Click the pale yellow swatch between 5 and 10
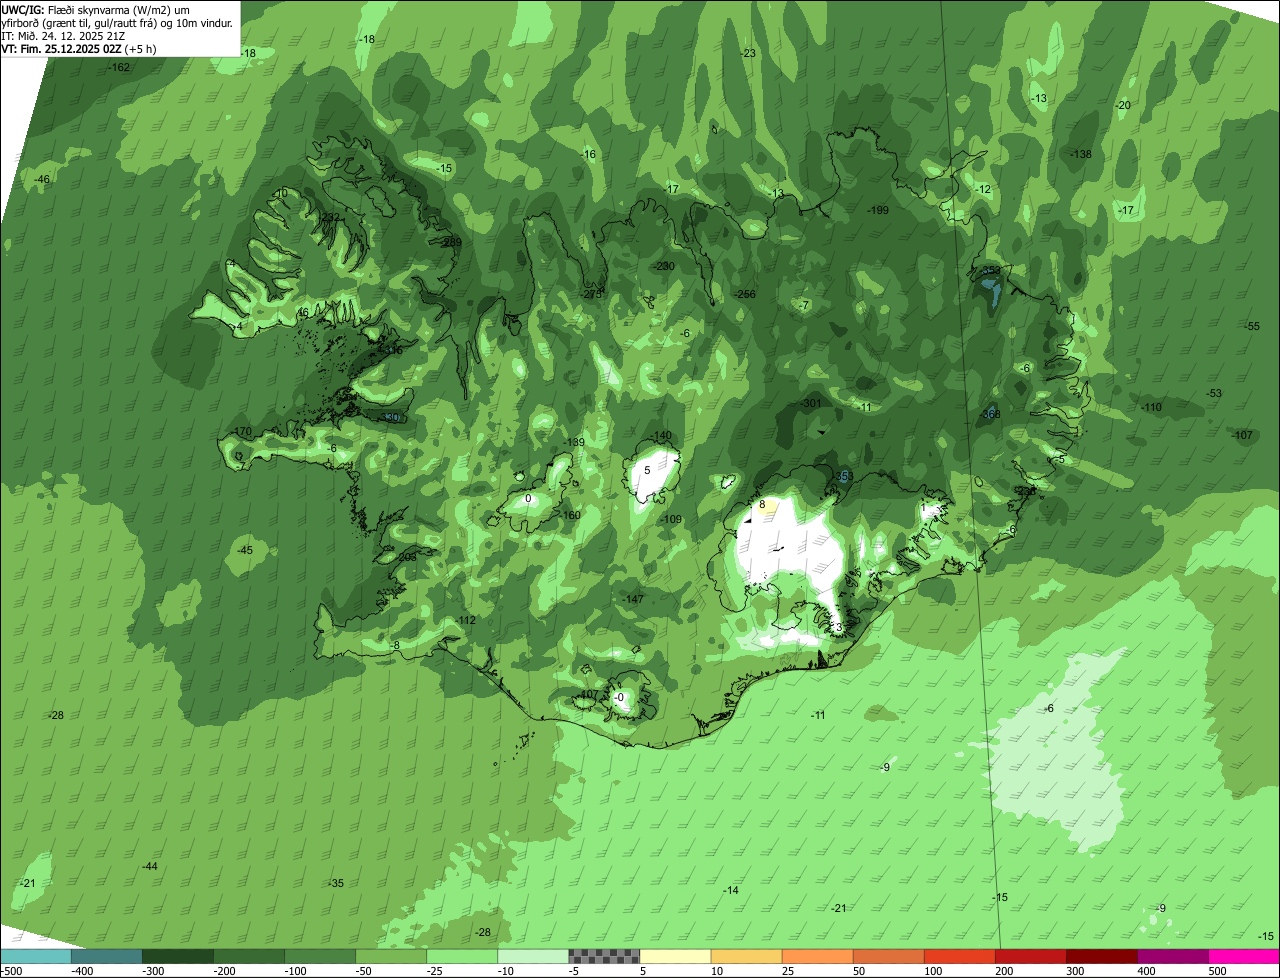This screenshot has width=1280, height=978. coord(675,956)
